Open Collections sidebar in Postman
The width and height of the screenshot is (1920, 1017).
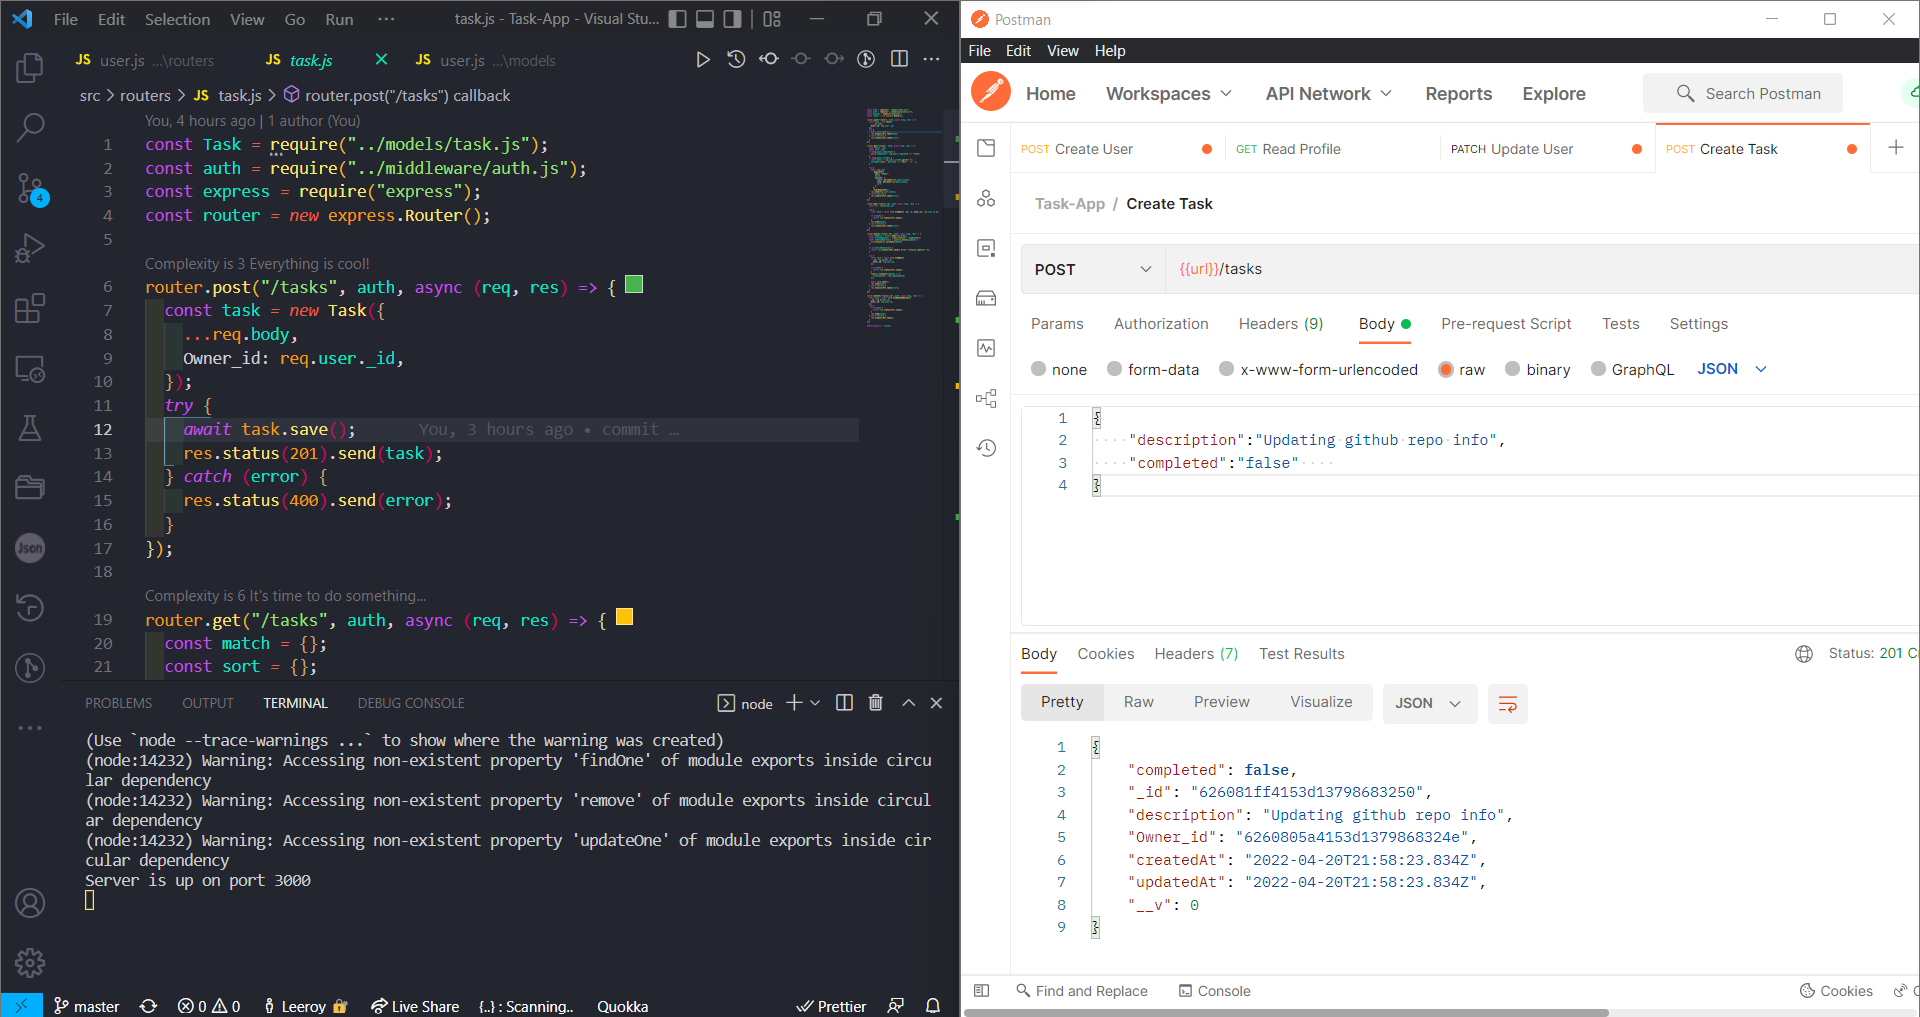click(x=986, y=147)
